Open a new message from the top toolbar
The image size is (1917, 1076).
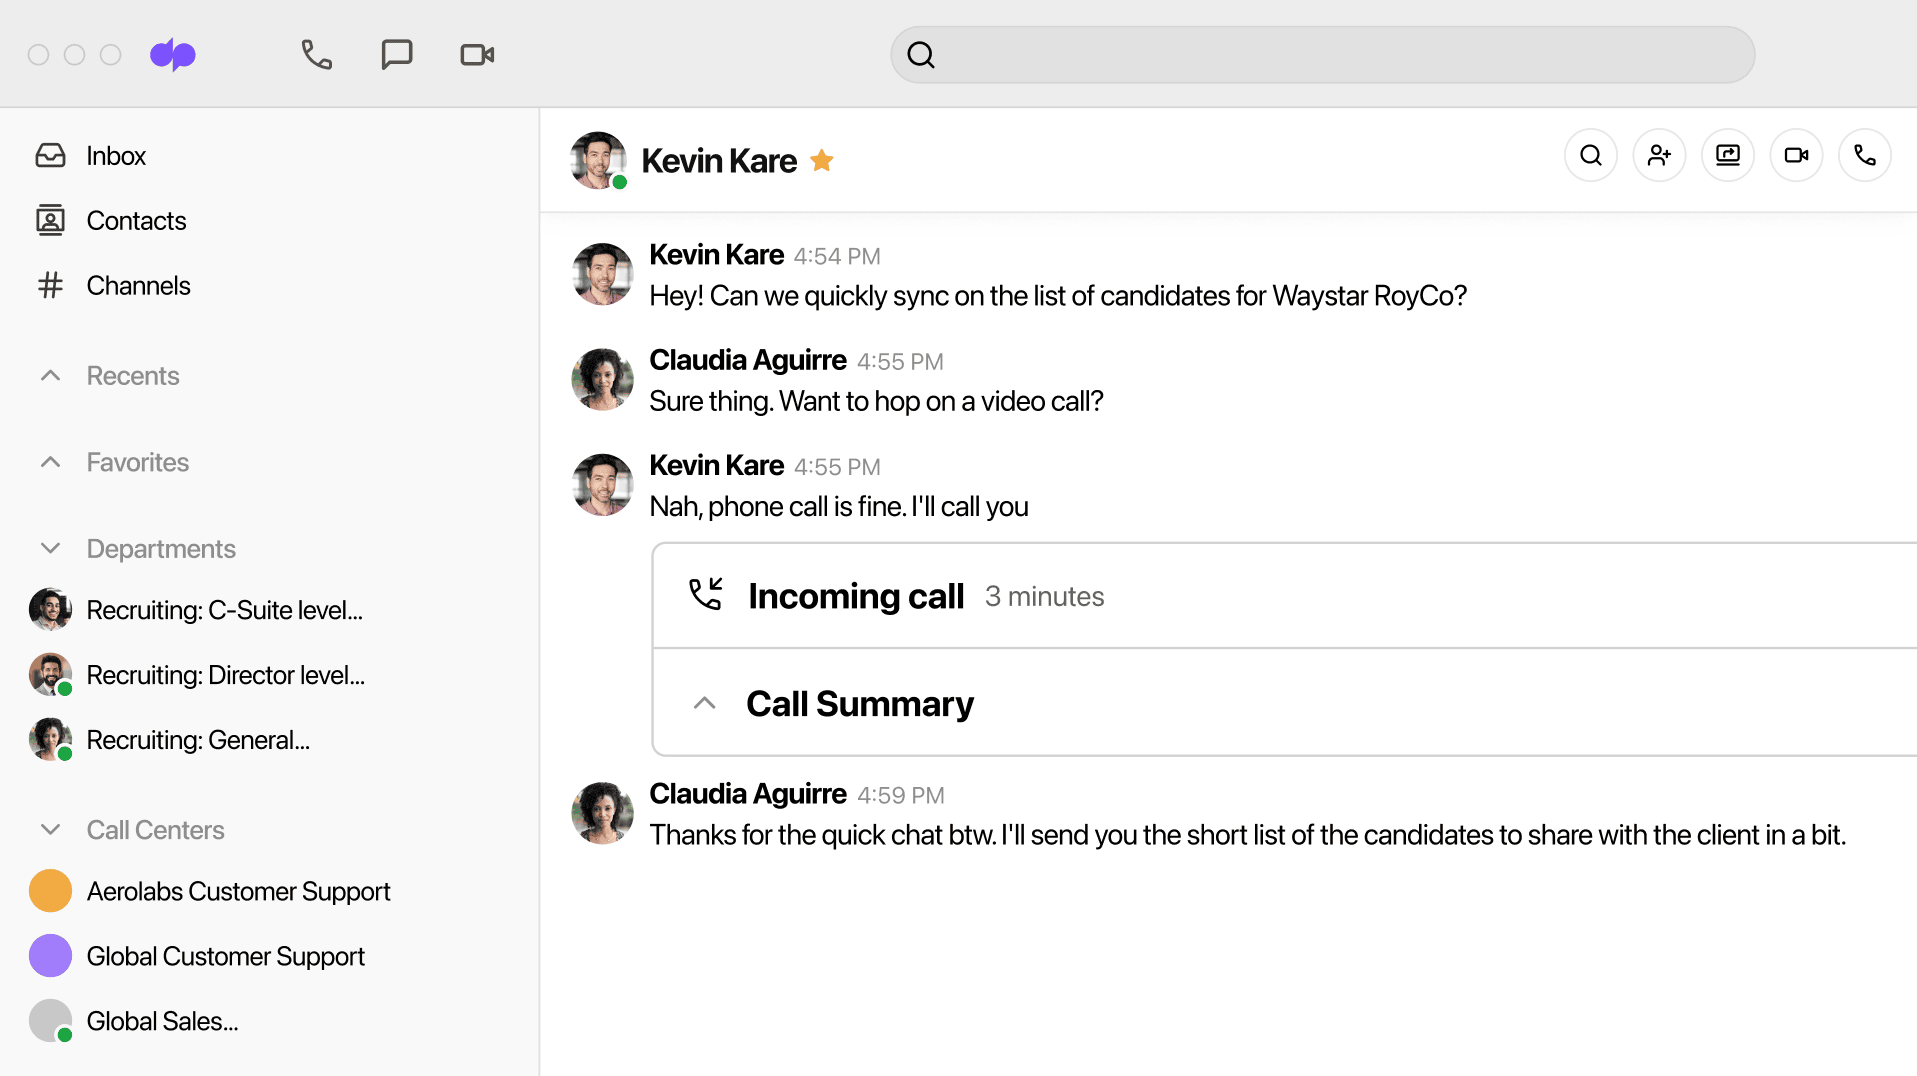click(397, 54)
